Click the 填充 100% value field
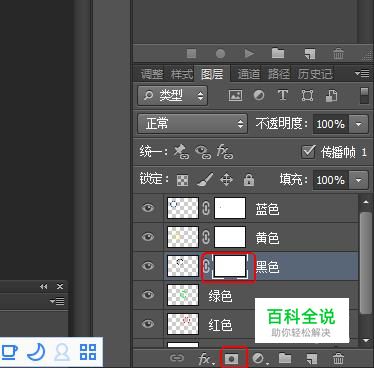Image resolution: width=374 pixels, height=368 pixels. [x=331, y=180]
